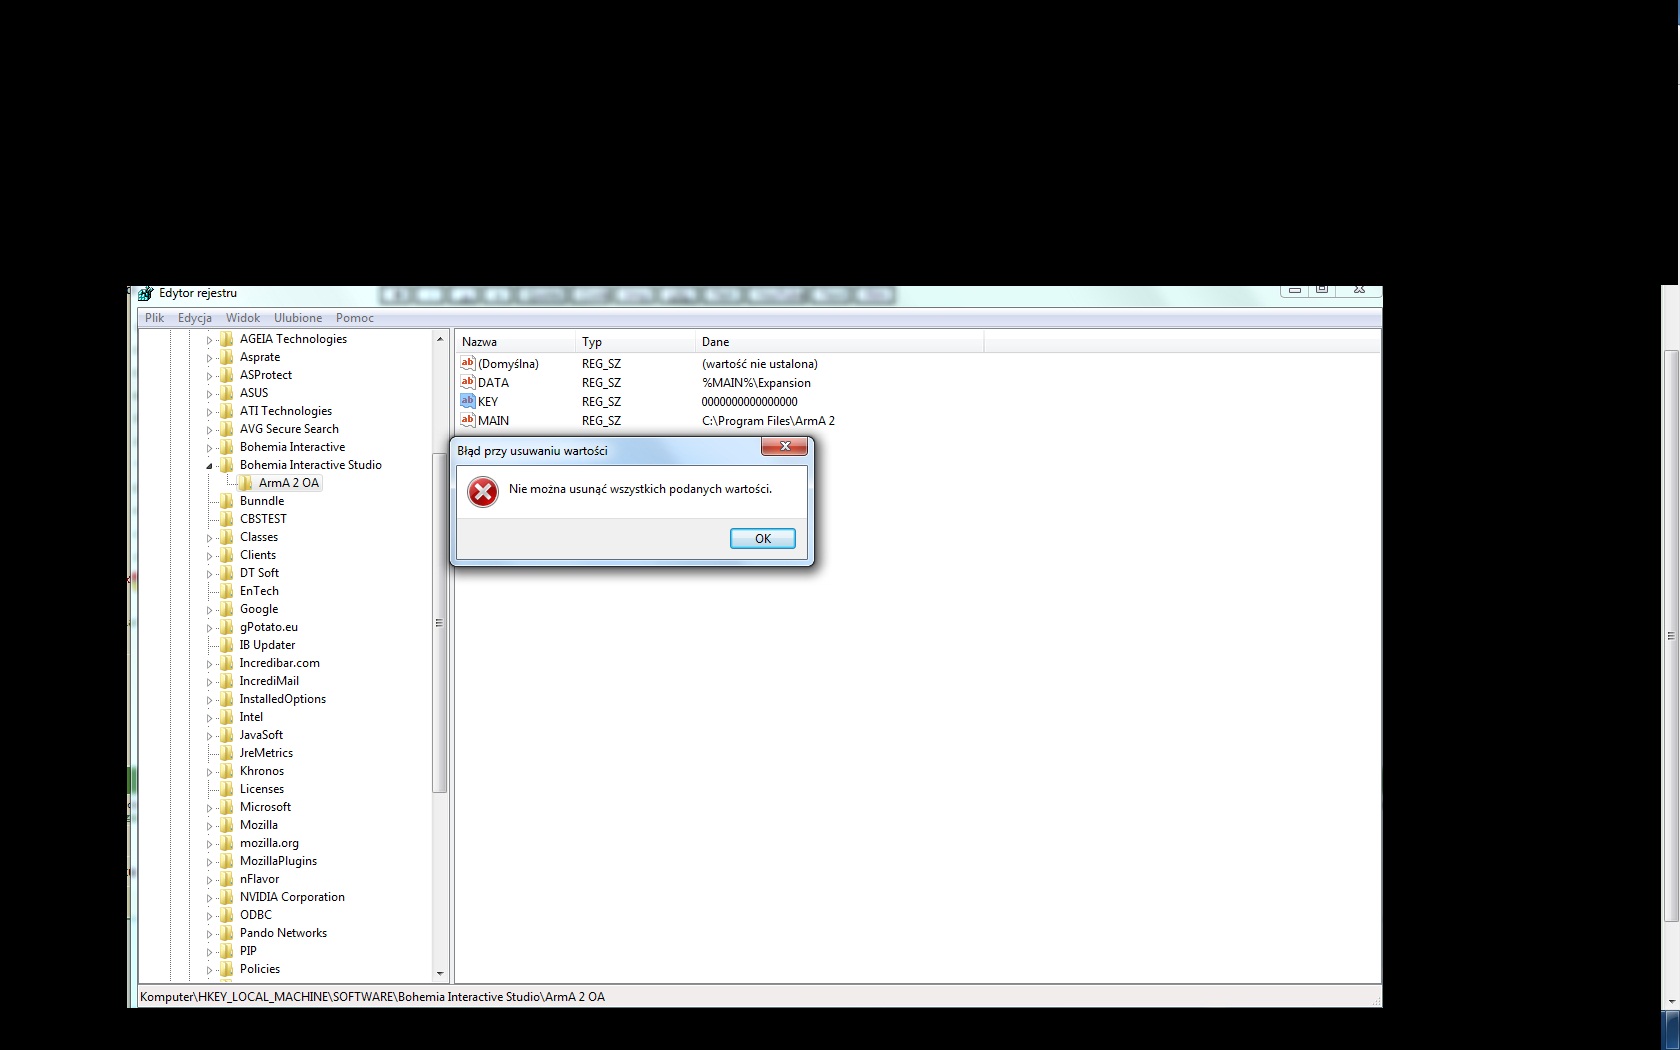Select the mozilla.org tree item
Image resolution: width=1680 pixels, height=1050 pixels.
(269, 843)
